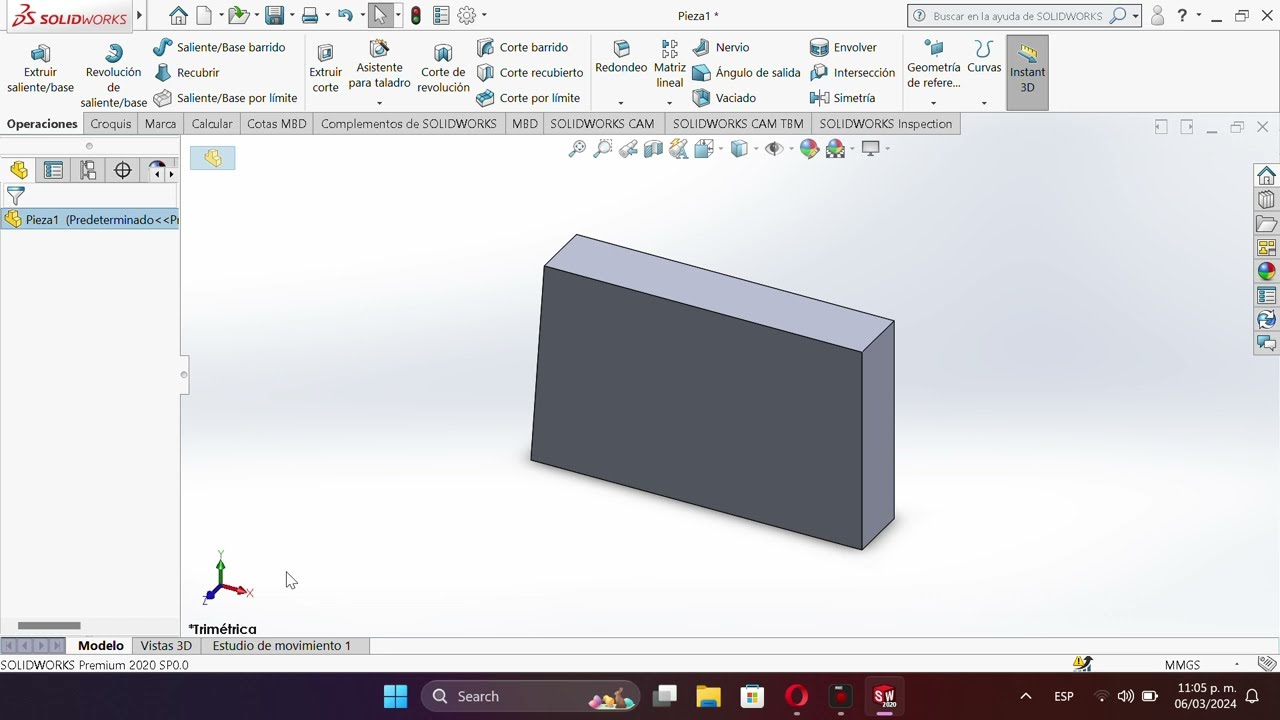Open the PropertyManager panel tab
Image resolution: width=1280 pixels, height=720 pixels.
54,171
